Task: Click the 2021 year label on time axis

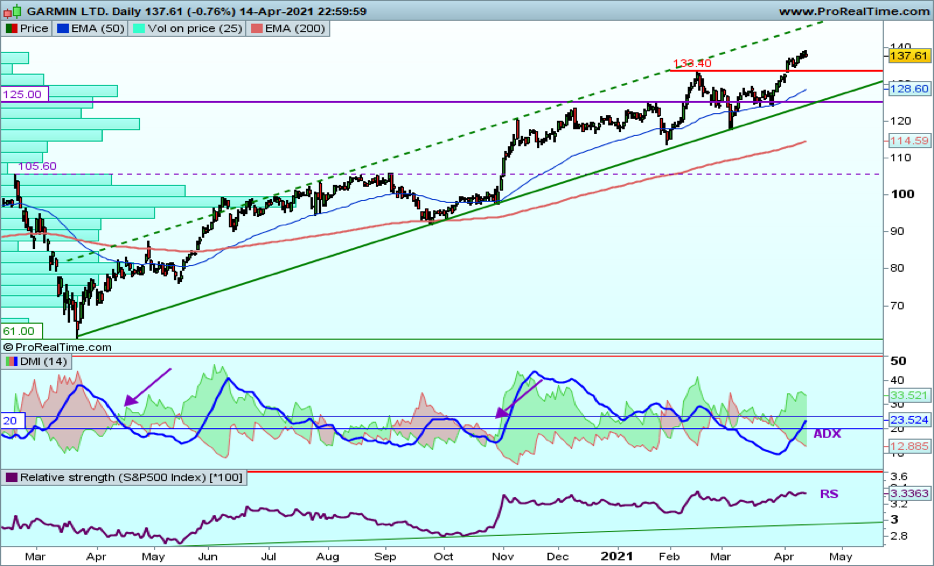Action: click(617, 556)
